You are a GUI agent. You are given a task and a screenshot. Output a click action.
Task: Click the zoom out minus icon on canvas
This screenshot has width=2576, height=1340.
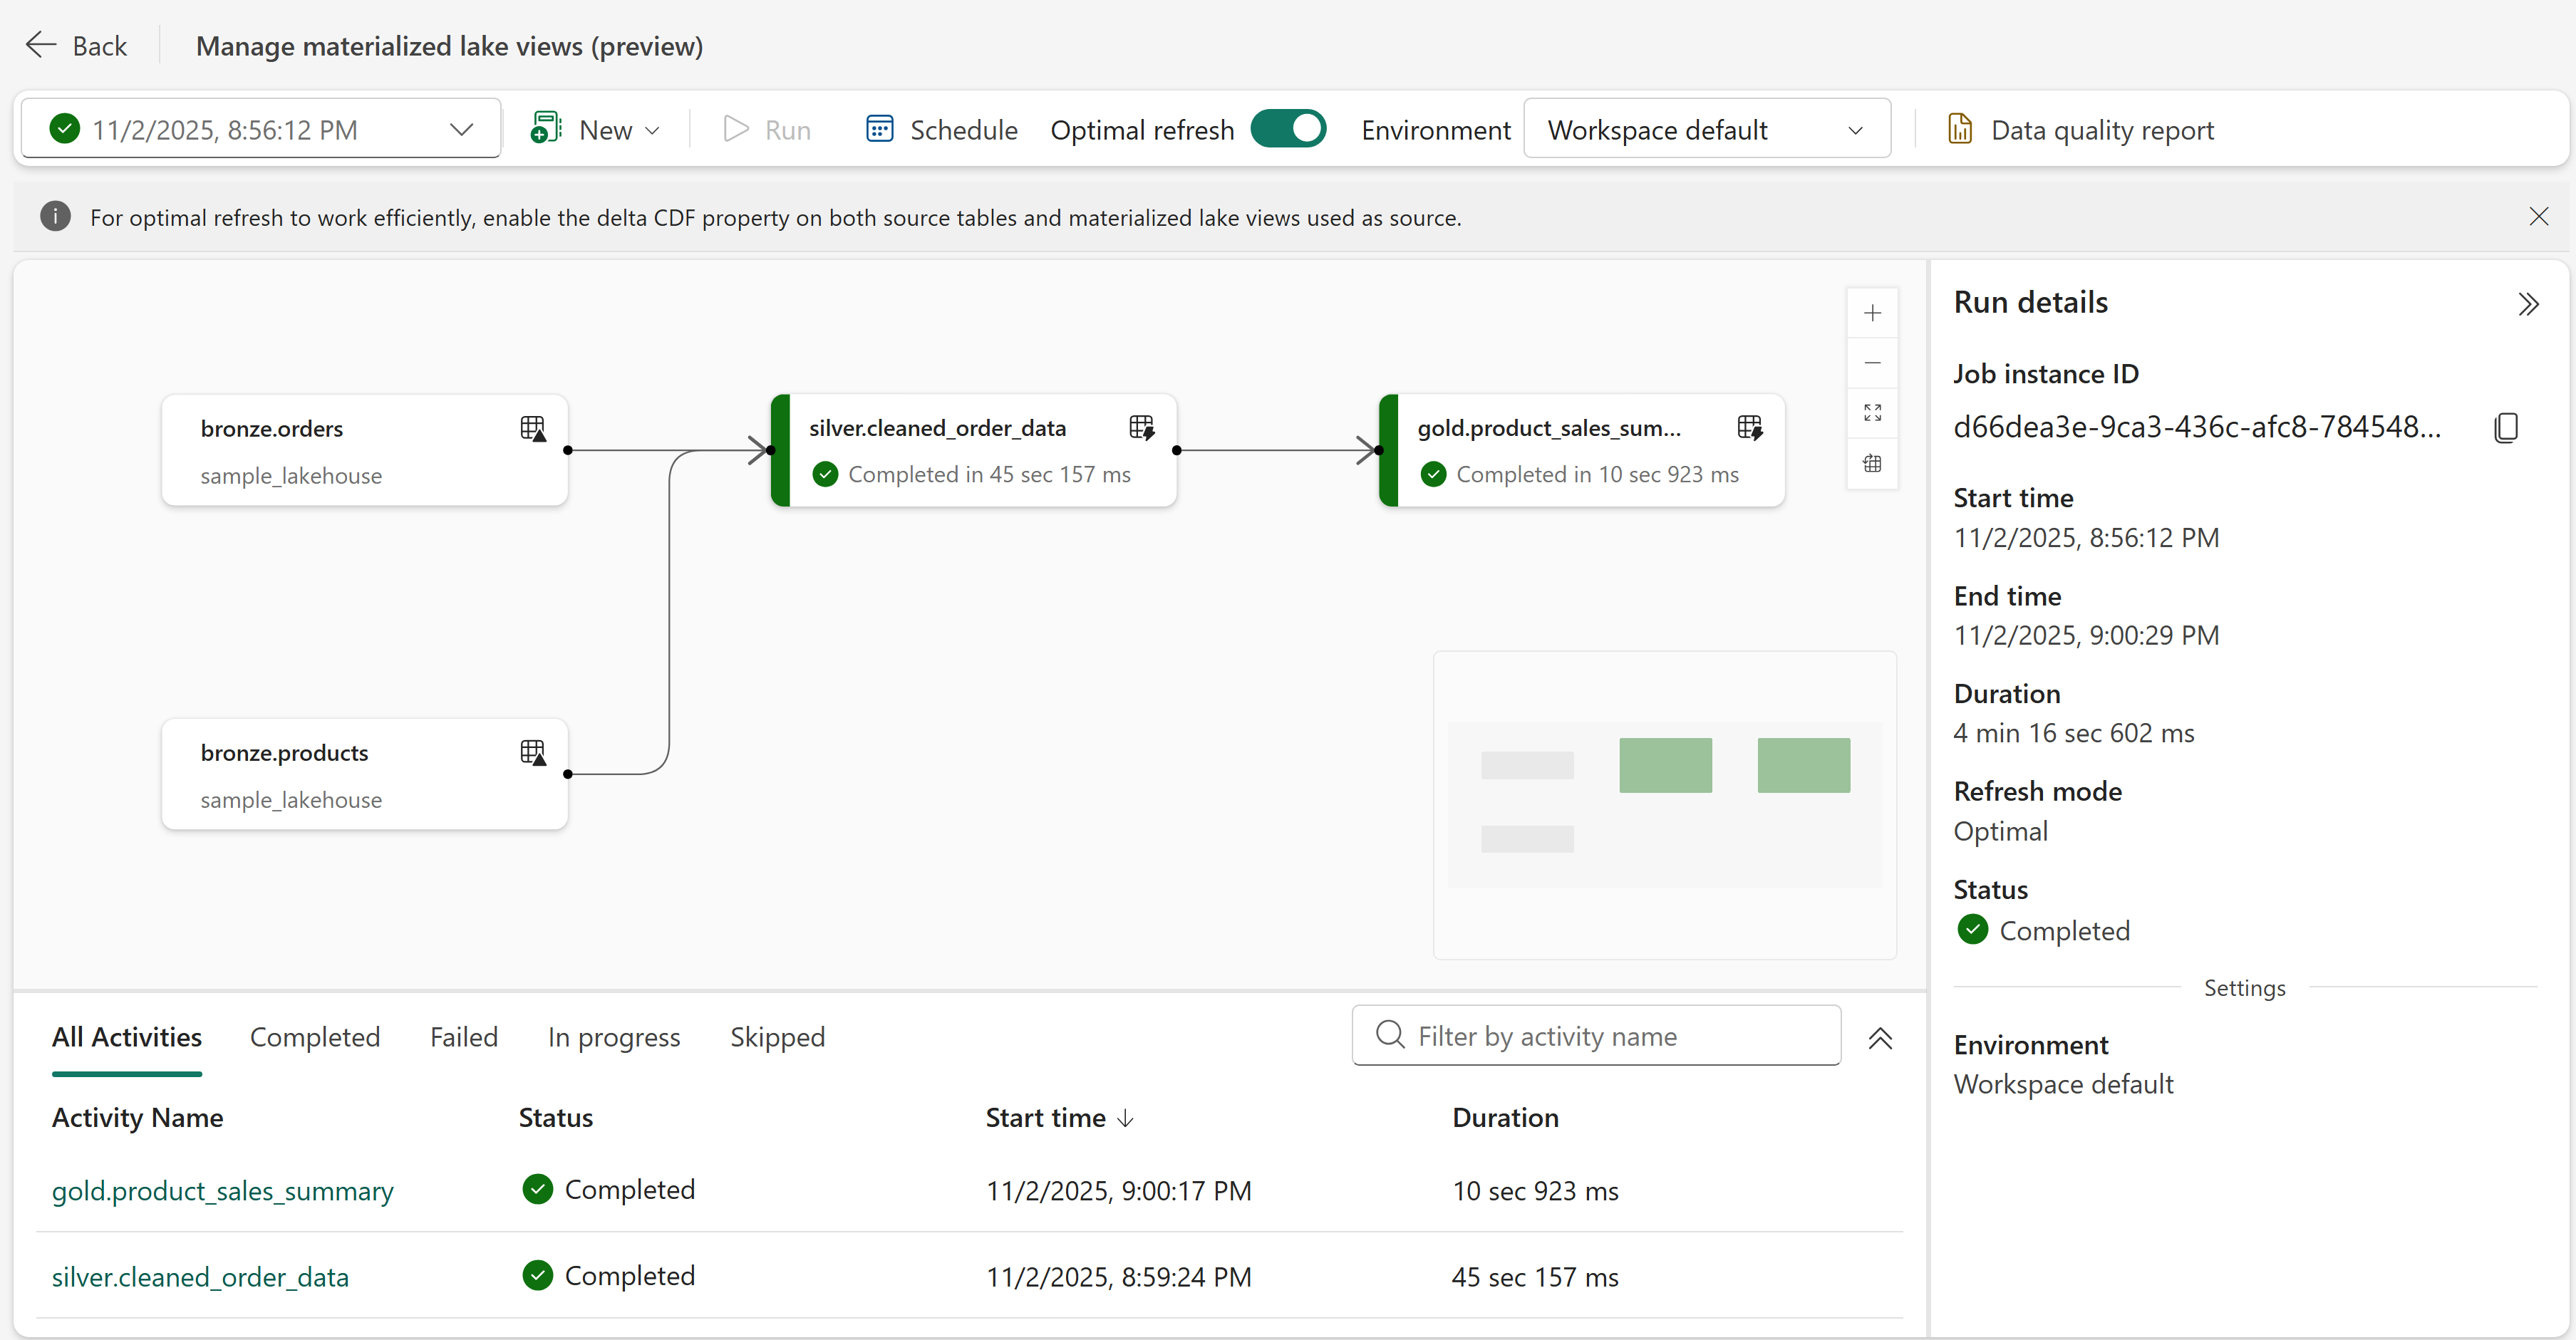(x=1872, y=363)
